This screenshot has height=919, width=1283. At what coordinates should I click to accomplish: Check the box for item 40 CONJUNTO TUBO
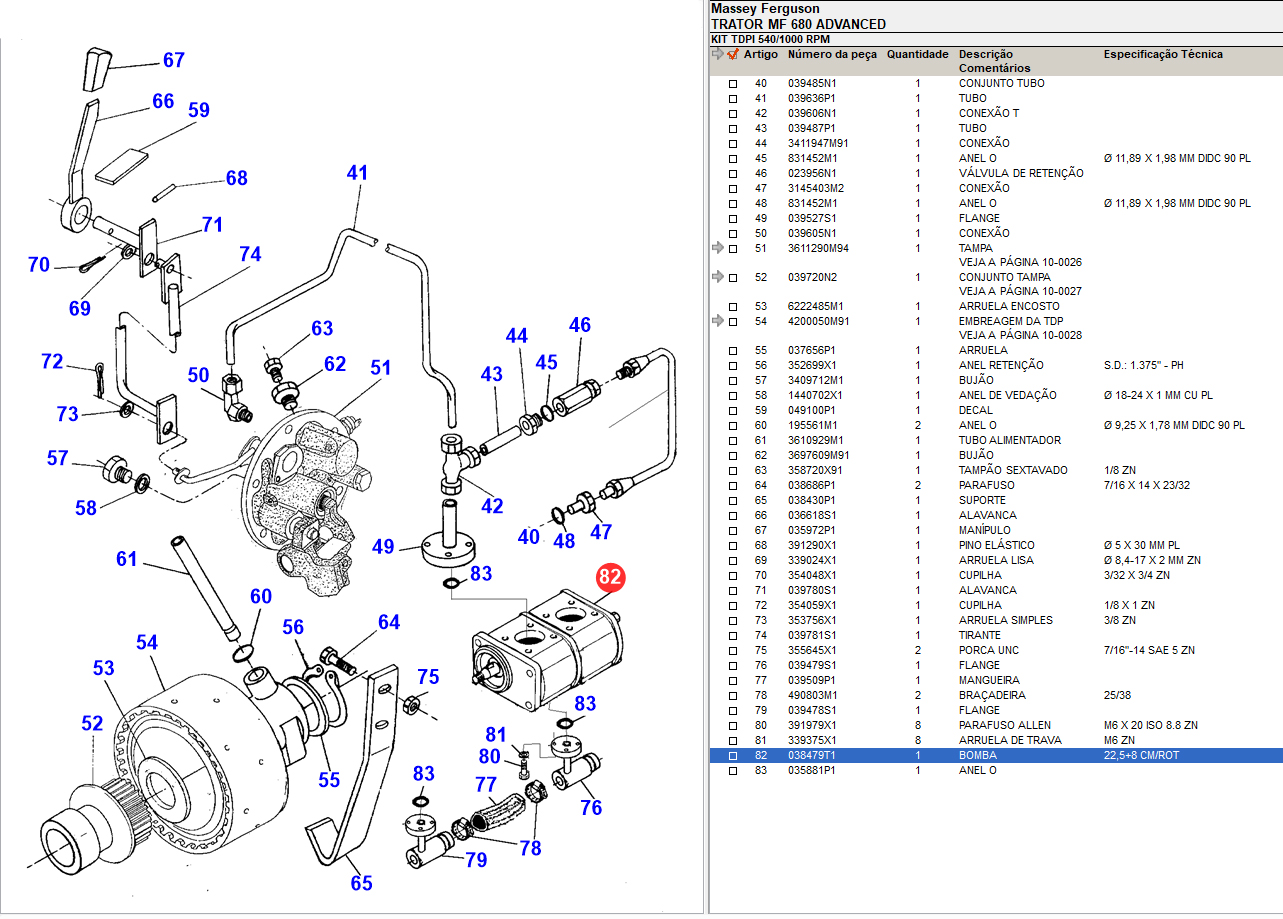click(x=733, y=84)
